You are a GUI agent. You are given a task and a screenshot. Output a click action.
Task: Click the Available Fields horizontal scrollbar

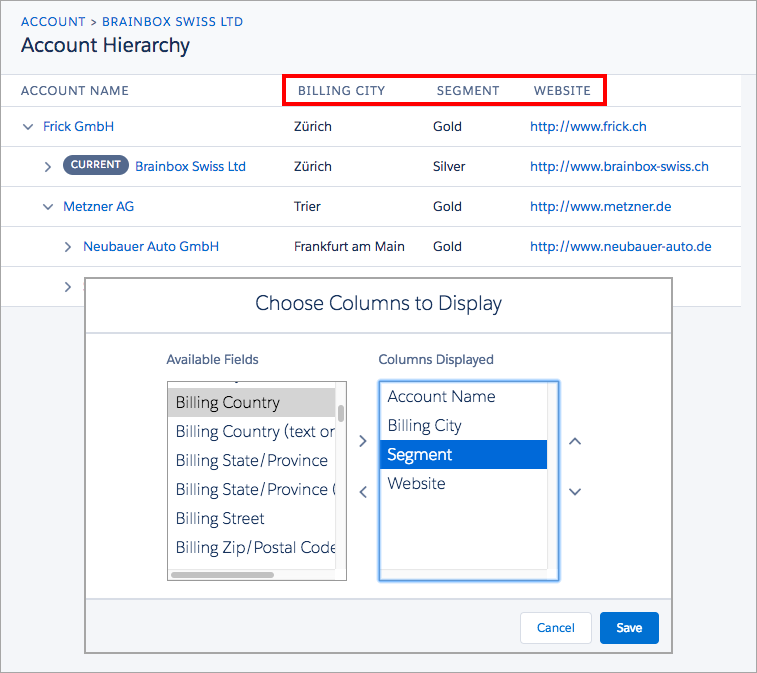point(222,575)
